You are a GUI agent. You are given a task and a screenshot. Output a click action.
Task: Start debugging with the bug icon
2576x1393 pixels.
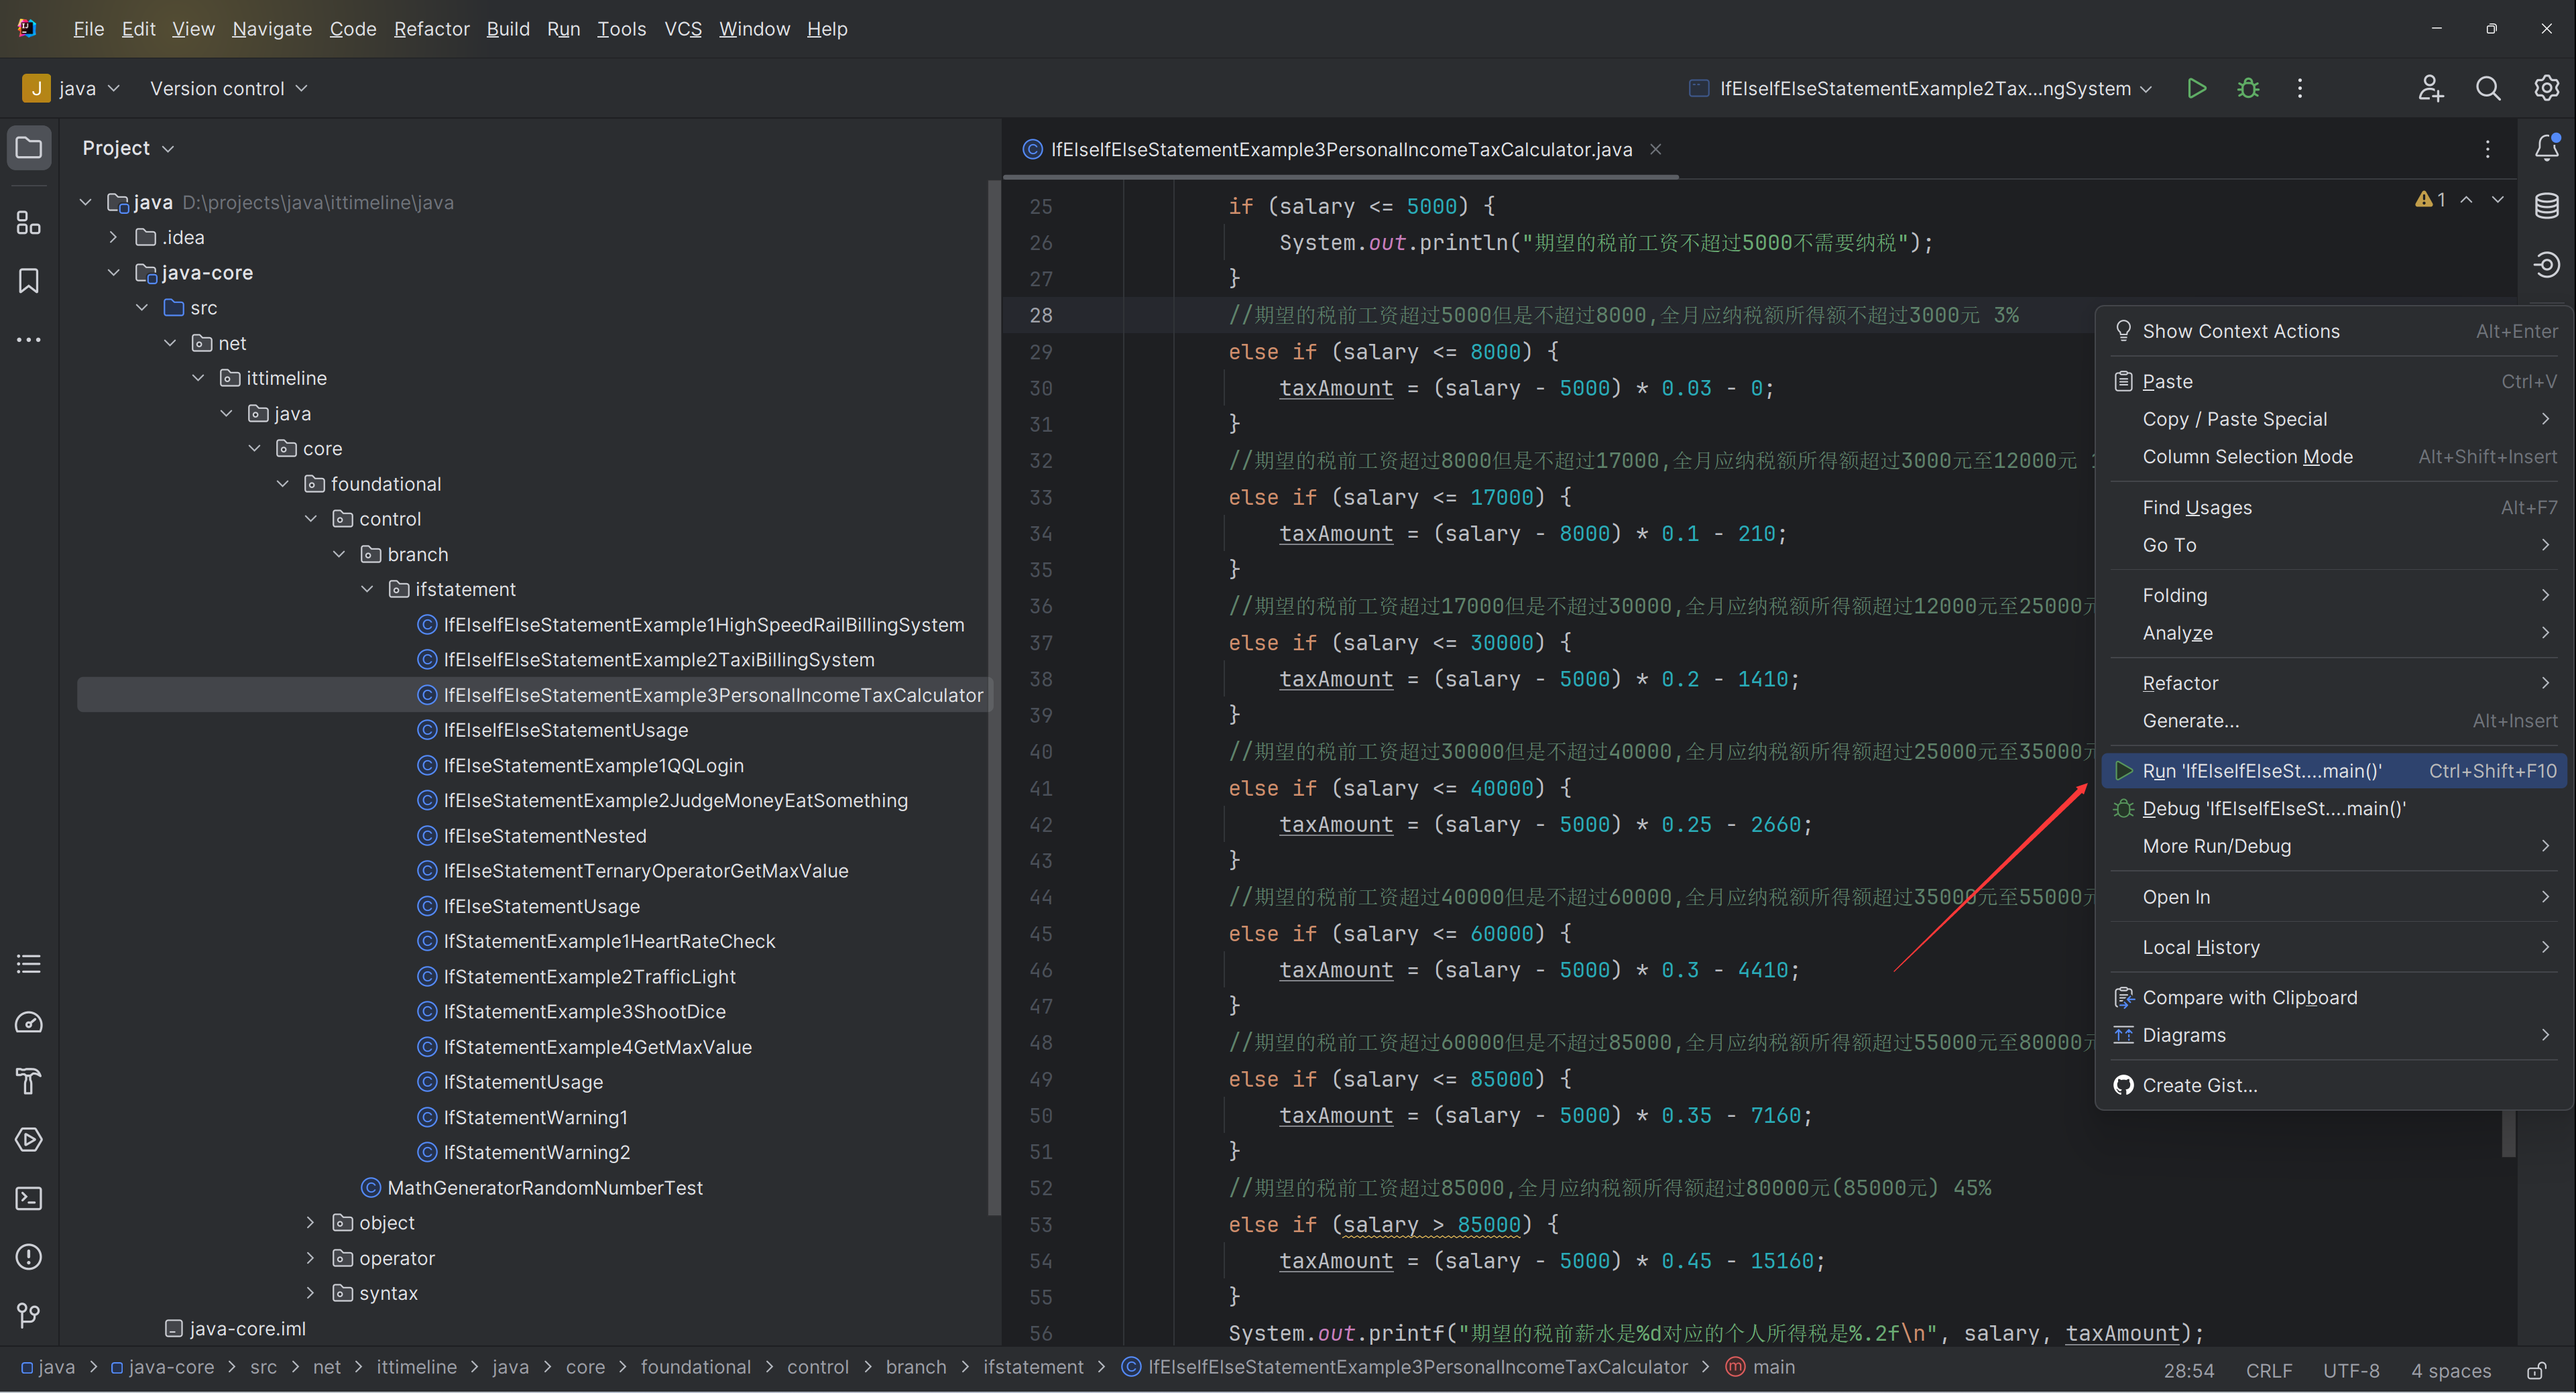tap(2248, 88)
